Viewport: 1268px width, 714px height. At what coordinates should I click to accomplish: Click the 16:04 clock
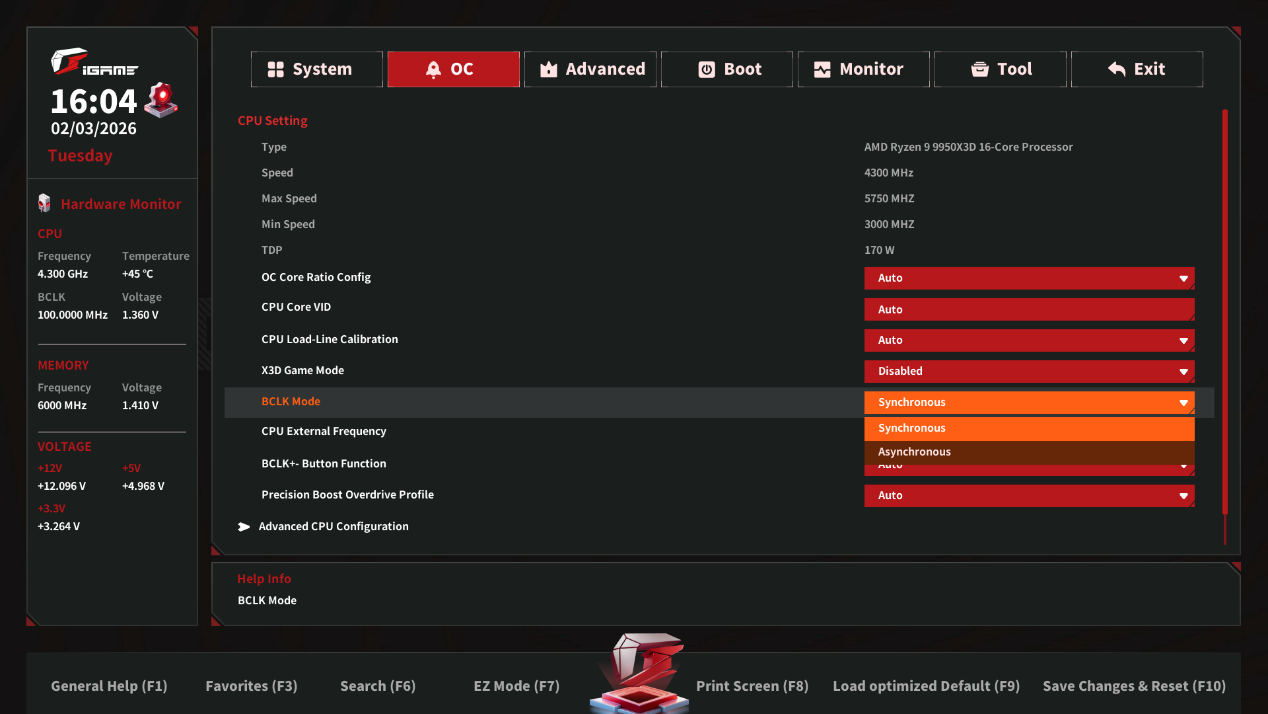pos(94,101)
